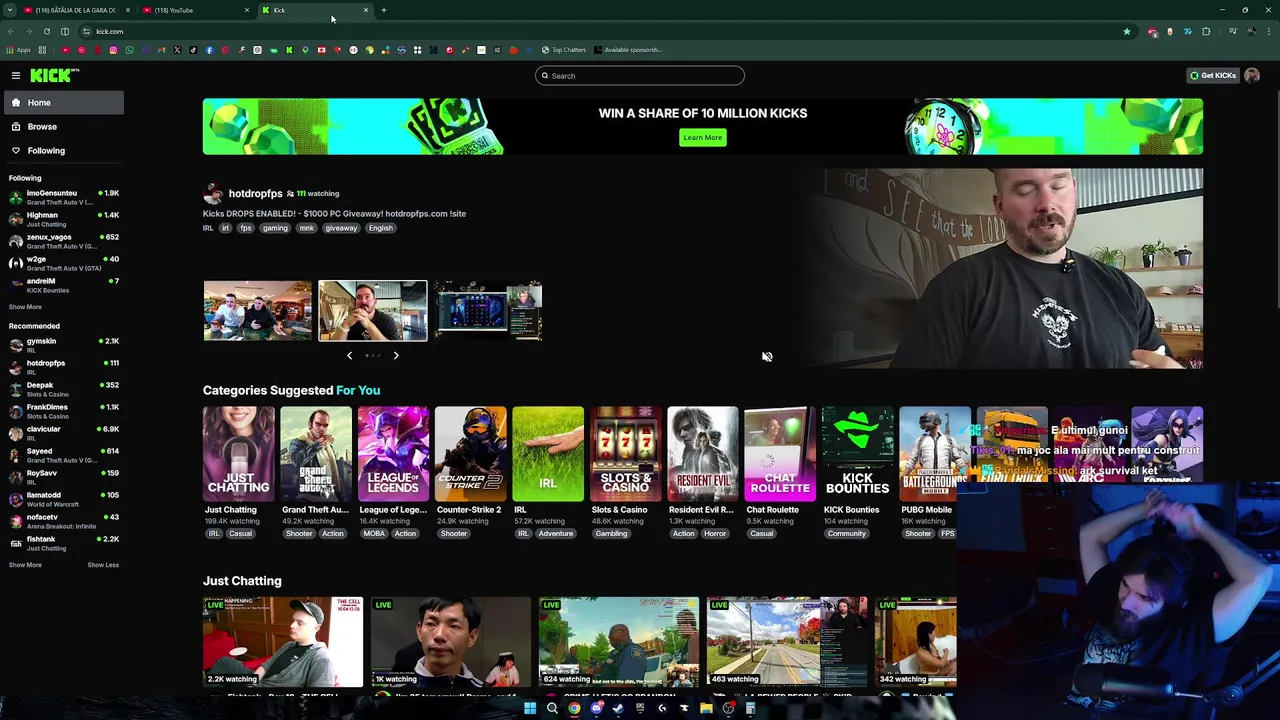
Task: Open Facebook bookmark in bookmarks bar
Action: tap(209, 50)
